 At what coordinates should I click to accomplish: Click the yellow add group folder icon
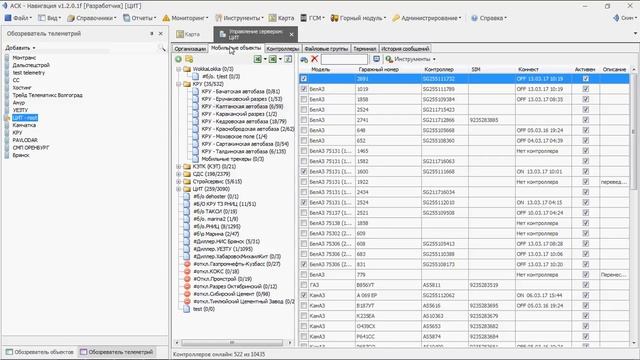(189, 59)
